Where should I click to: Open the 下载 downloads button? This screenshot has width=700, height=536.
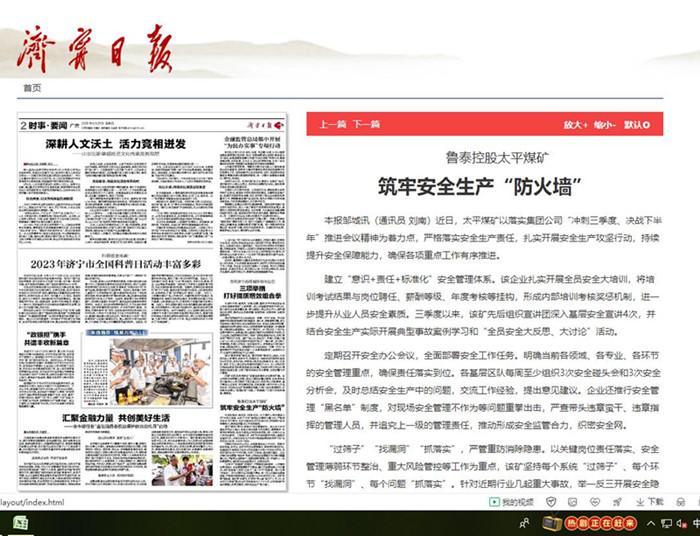point(650,502)
